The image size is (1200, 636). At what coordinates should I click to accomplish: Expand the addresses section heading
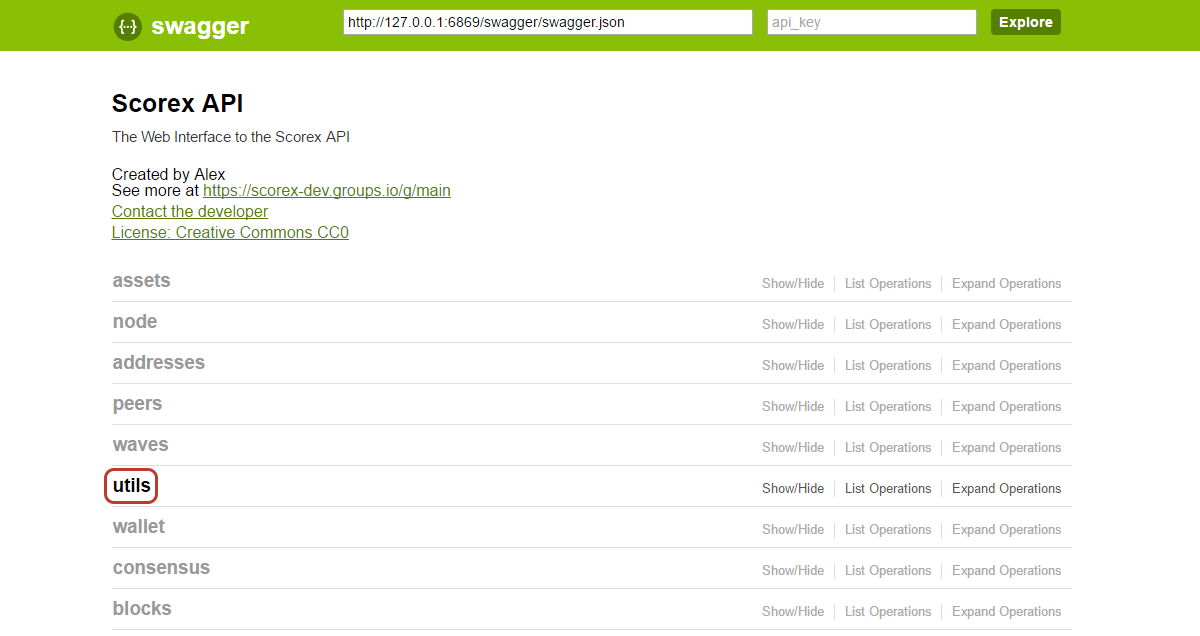[159, 362]
